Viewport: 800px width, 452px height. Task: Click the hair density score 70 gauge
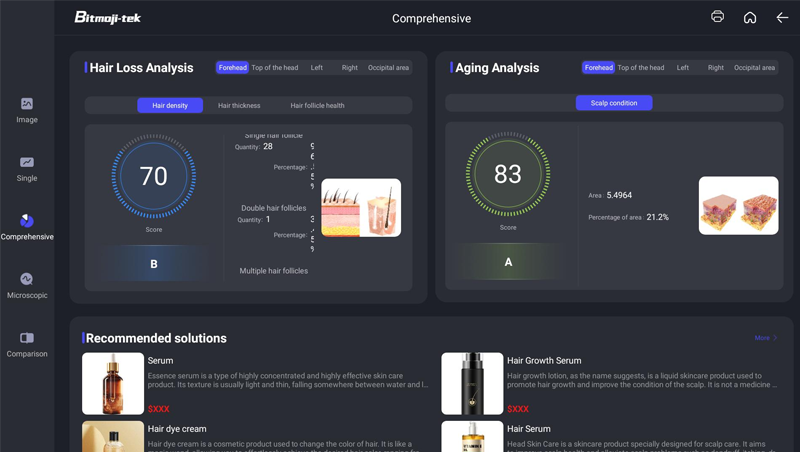click(154, 176)
